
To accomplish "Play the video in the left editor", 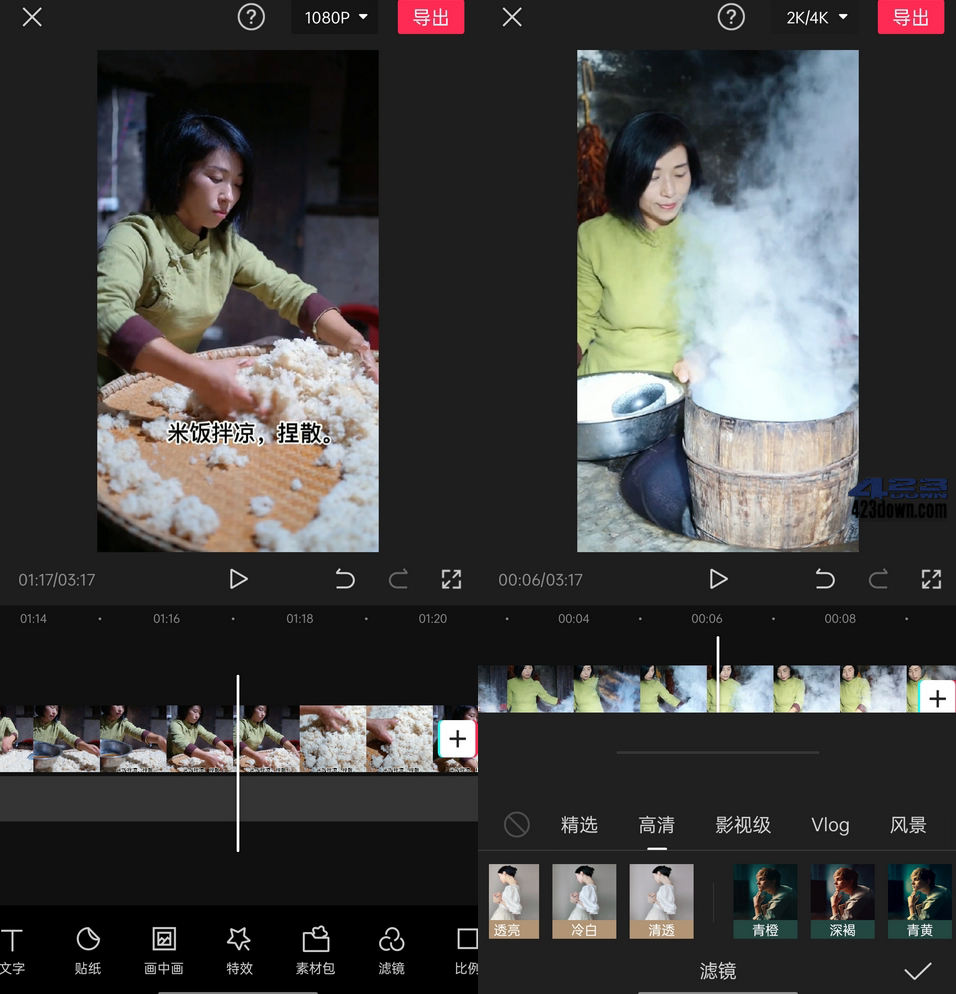I will click(x=238, y=579).
